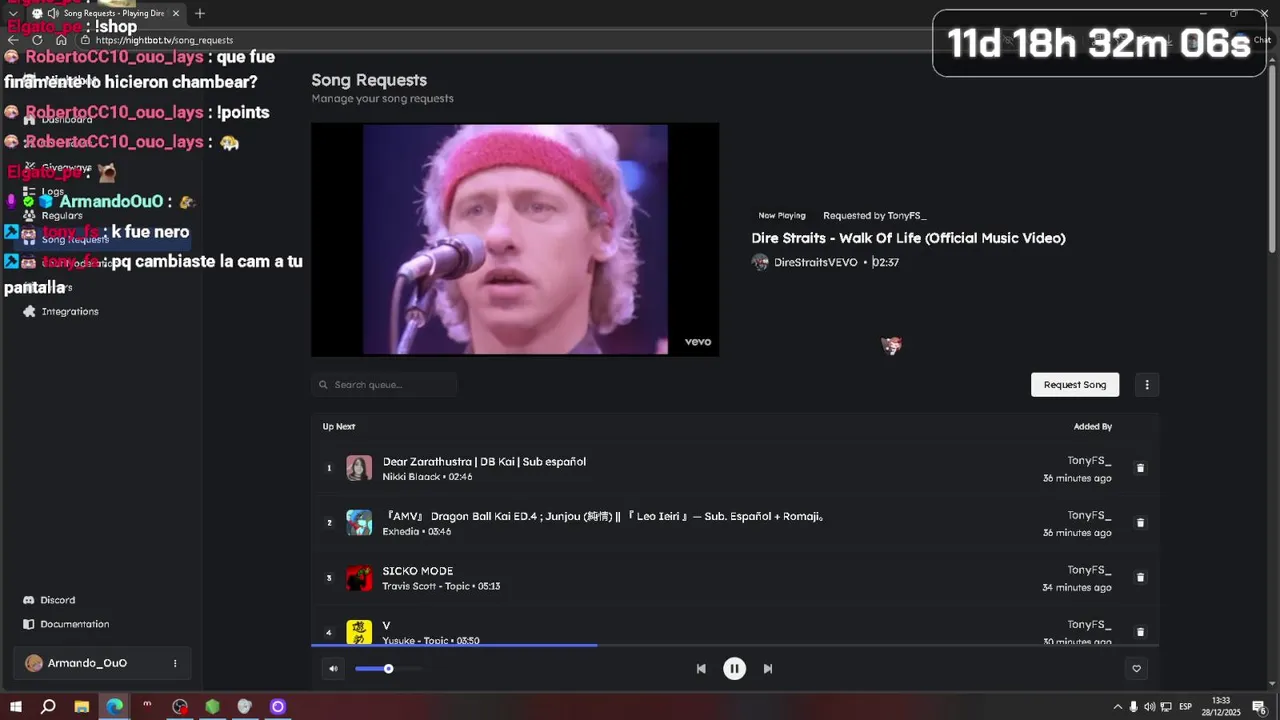Click the nightbot.tv address bar
Image resolution: width=1280 pixels, height=720 pixels.
click(x=165, y=40)
